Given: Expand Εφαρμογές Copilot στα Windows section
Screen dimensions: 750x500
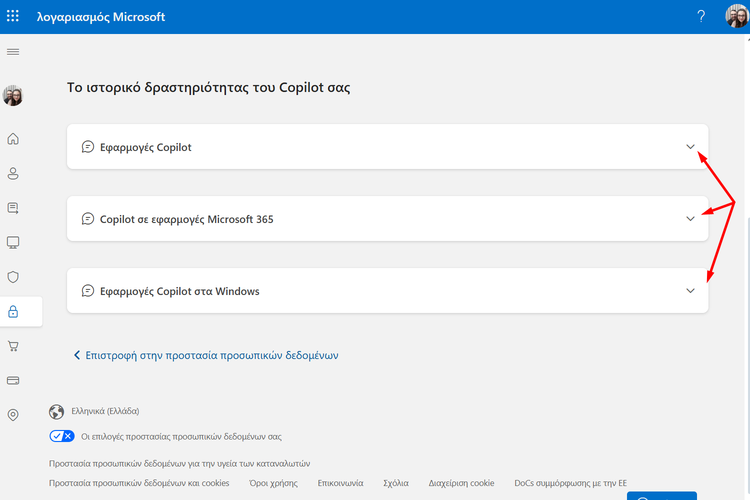Looking at the screenshot, I should click(x=690, y=291).
